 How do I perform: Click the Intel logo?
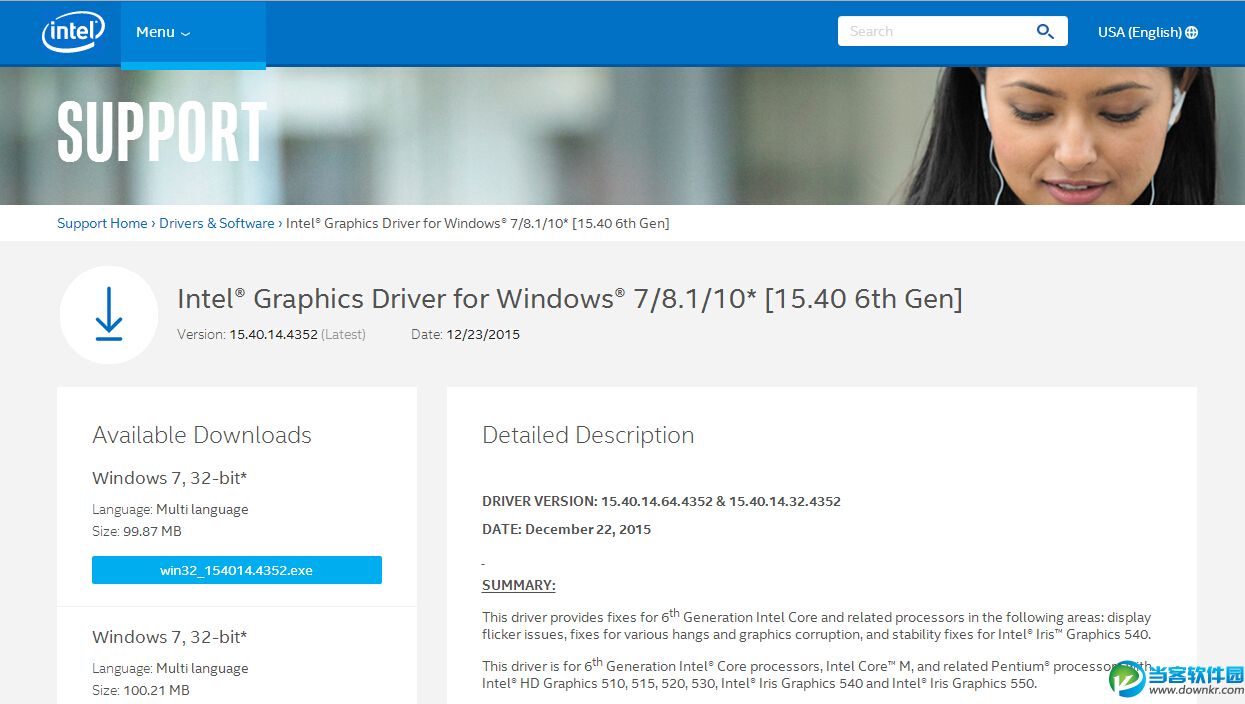(x=73, y=33)
